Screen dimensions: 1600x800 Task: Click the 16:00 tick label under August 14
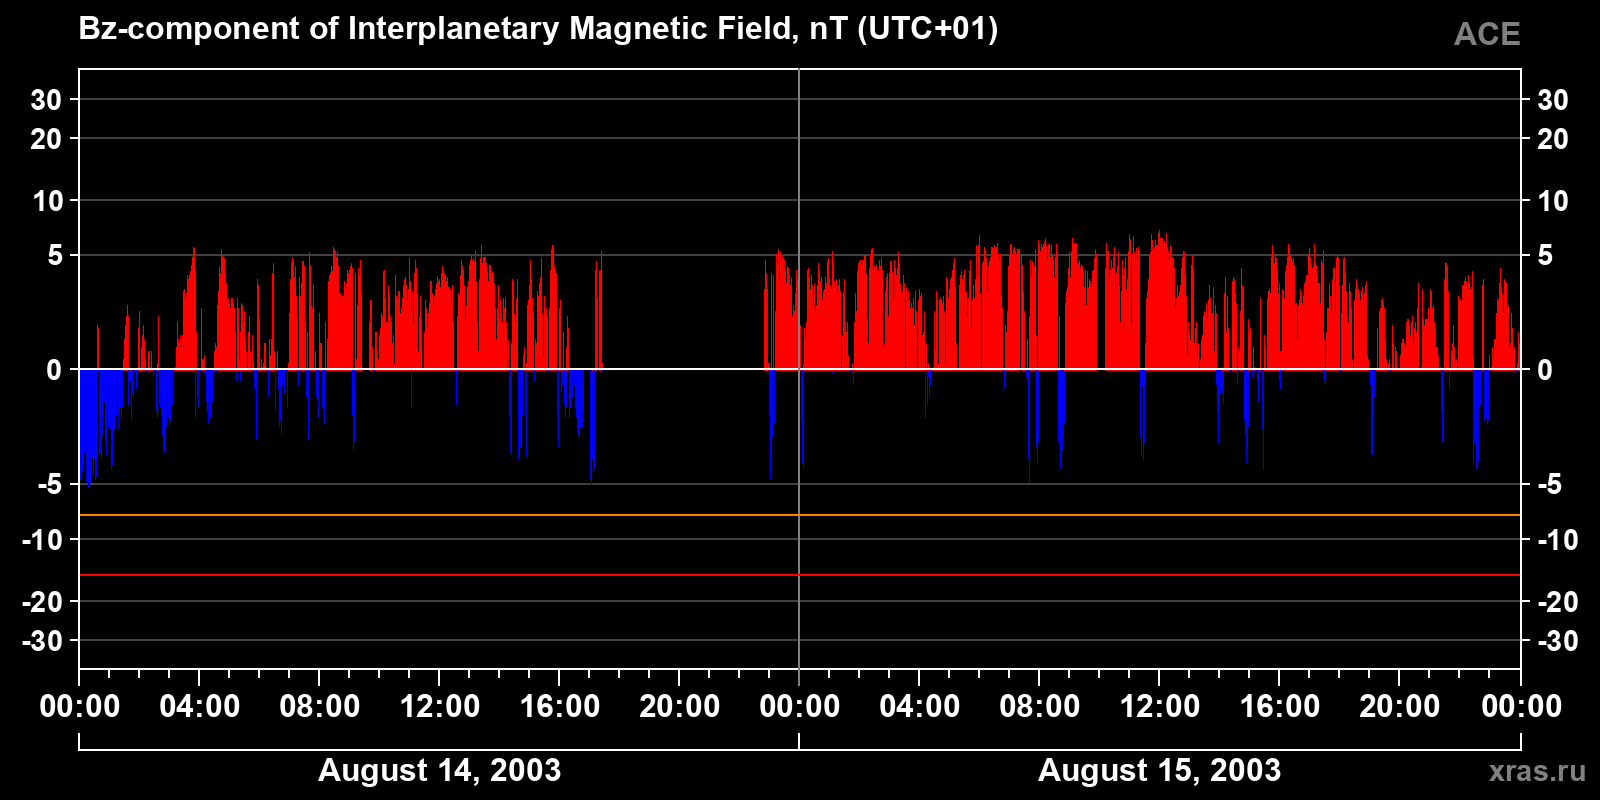click(x=559, y=706)
